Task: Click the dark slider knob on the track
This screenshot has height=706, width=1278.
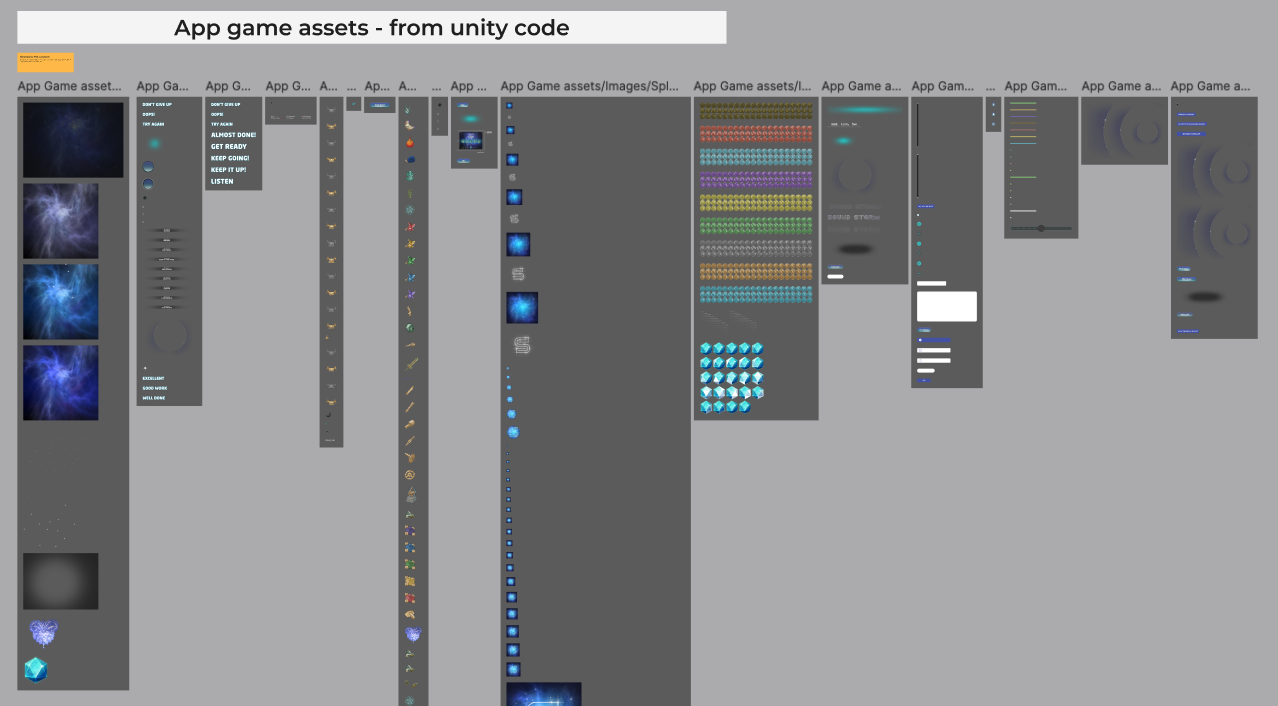Action: point(1041,229)
